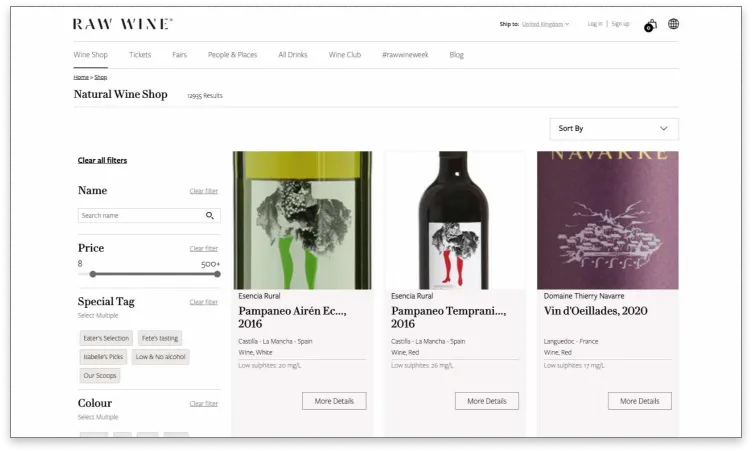The height and width of the screenshot is (452, 752).
Task: Click the Home breadcrumb link
Action: click(81, 77)
